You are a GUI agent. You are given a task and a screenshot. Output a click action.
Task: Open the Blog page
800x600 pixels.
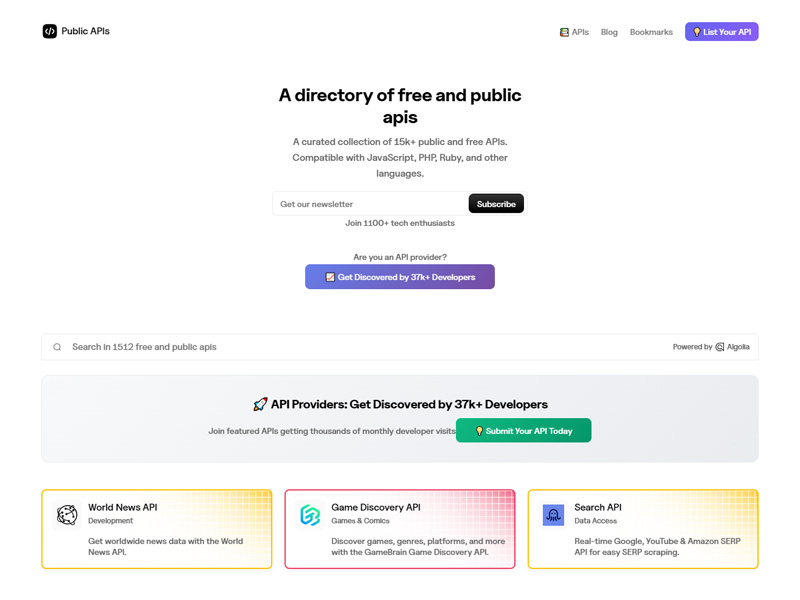(609, 31)
